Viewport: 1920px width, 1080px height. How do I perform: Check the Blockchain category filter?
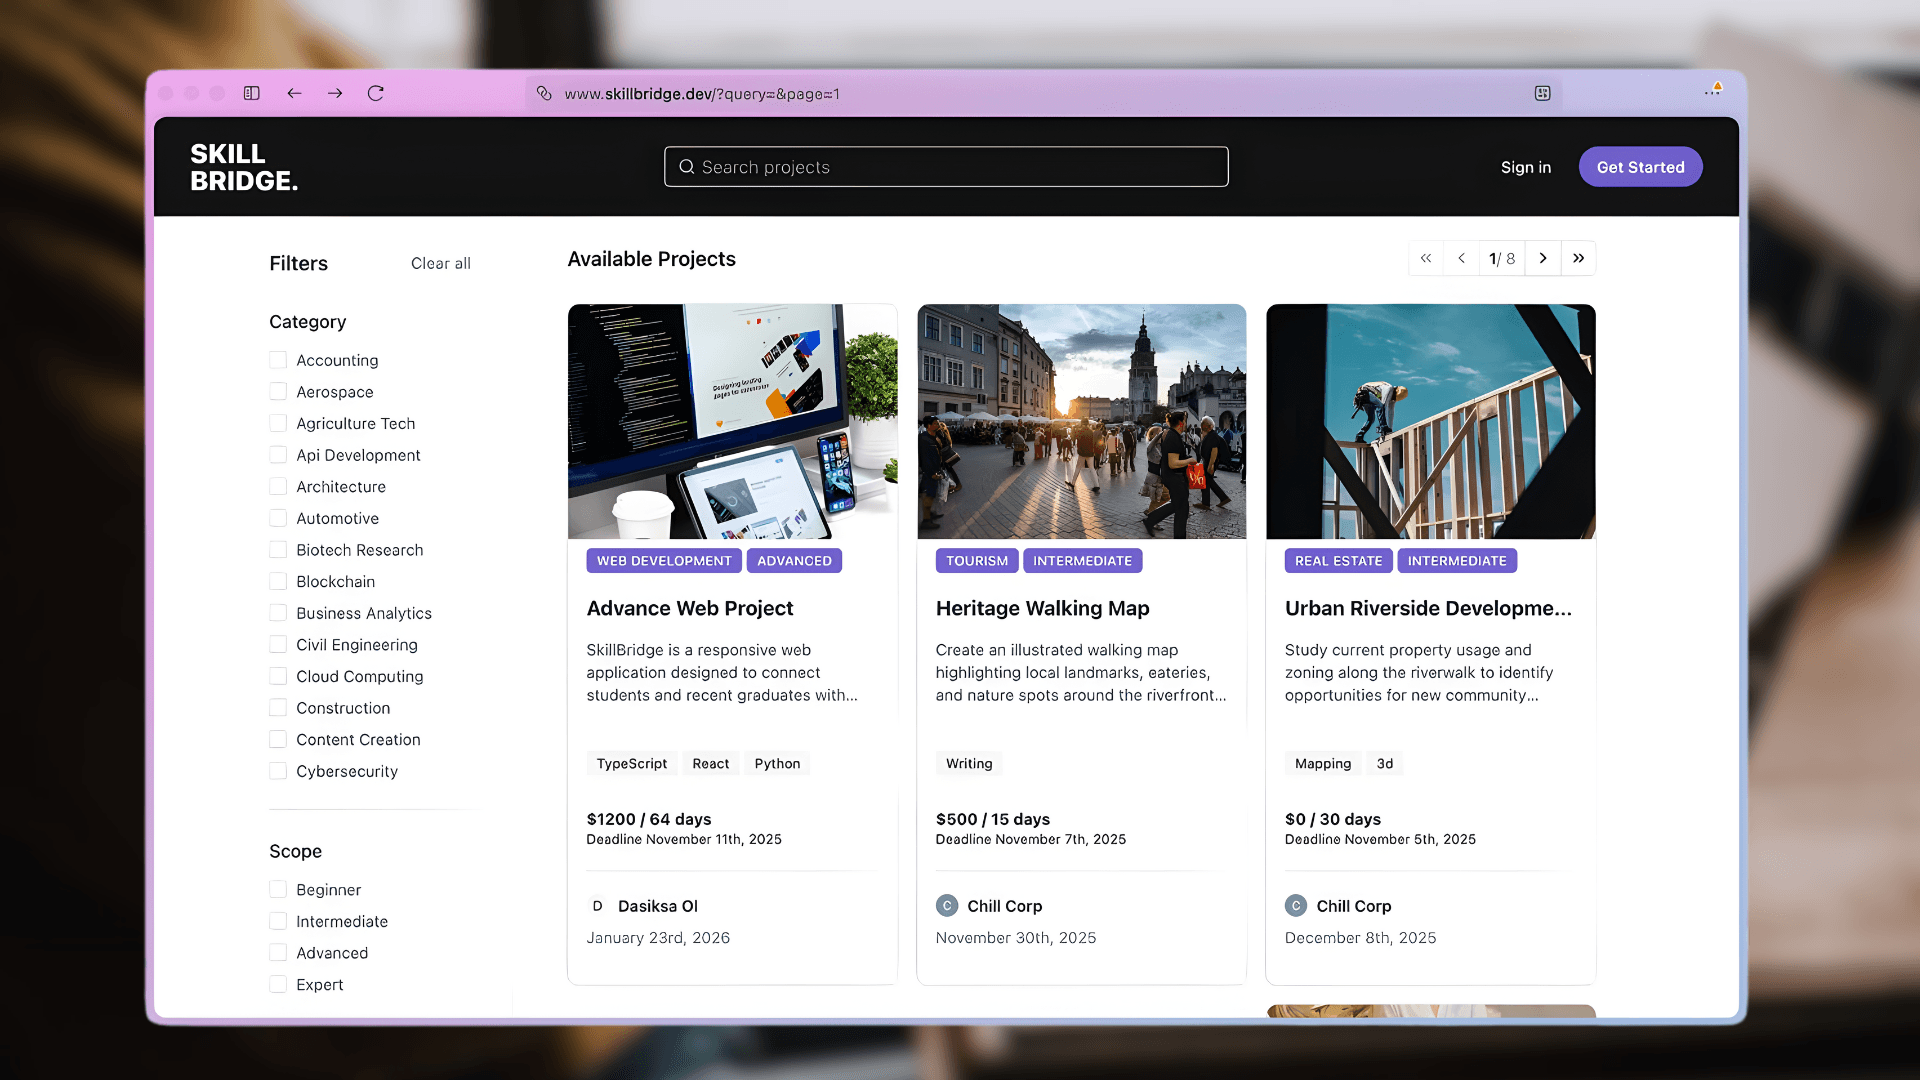278,581
